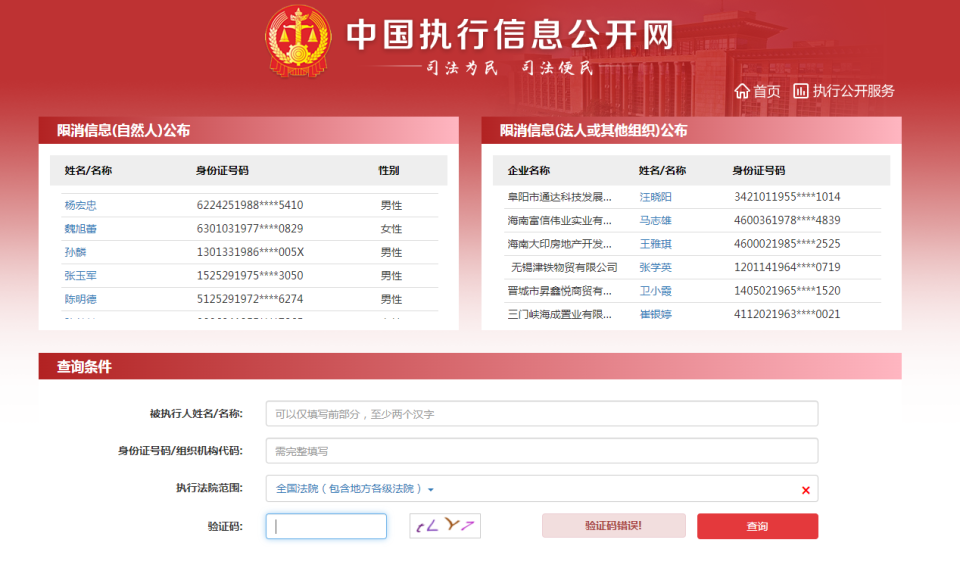Click the court emblem logo
The image size is (960, 574).
tap(296, 40)
